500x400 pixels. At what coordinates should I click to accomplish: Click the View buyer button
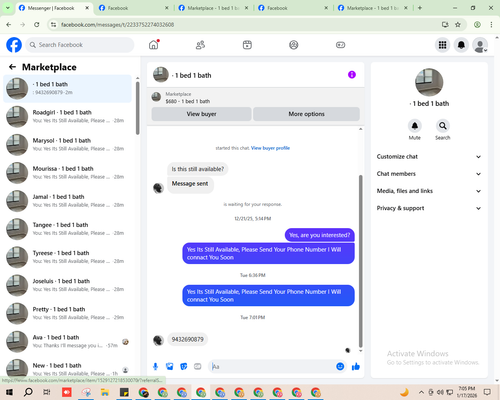pyautogui.click(x=201, y=114)
